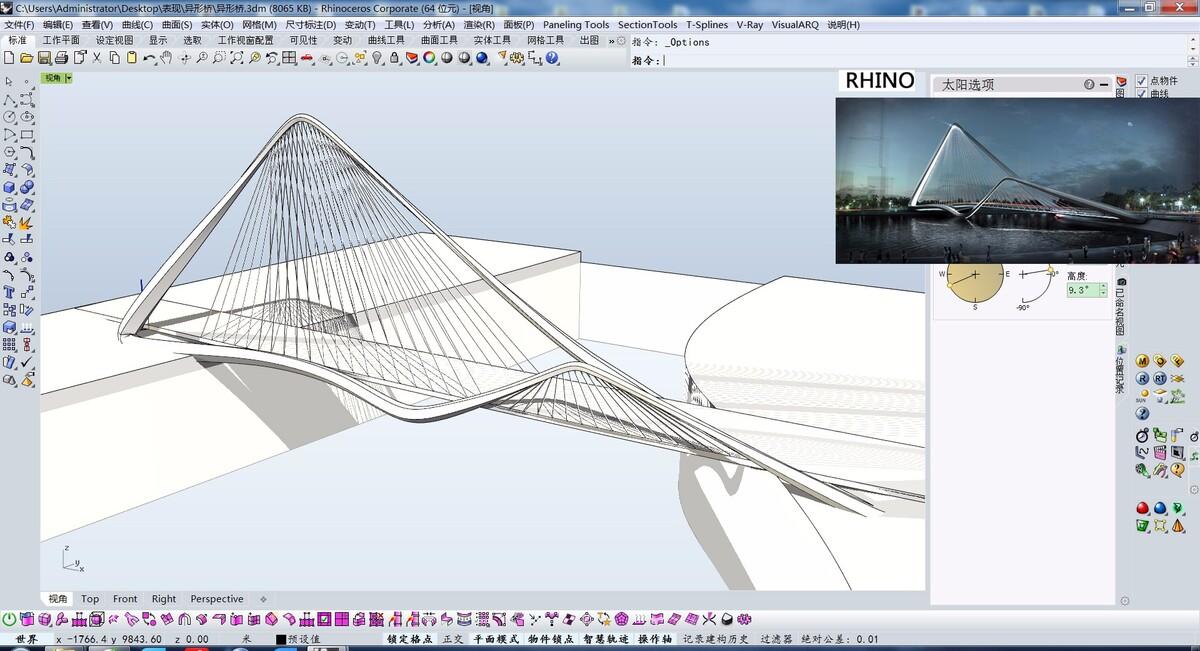
Task: Click the red sphere icon in right panel
Action: click(1142, 508)
